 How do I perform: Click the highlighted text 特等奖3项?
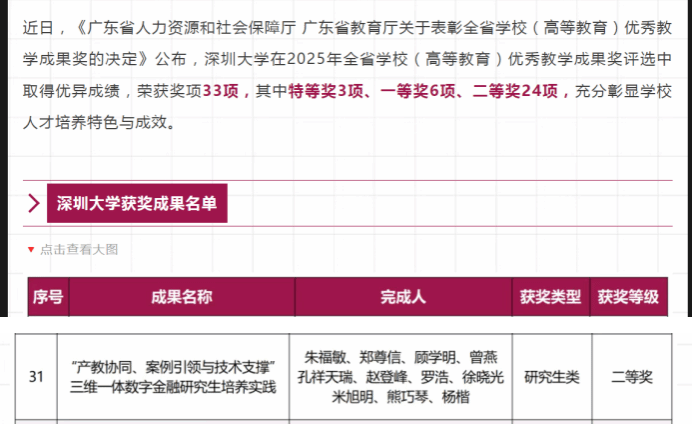click(326, 91)
